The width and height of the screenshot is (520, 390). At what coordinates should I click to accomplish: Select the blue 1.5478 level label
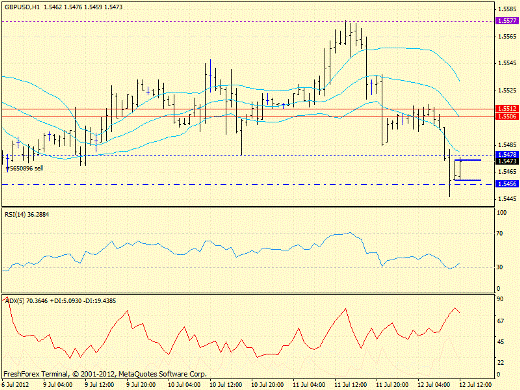point(507,155)
